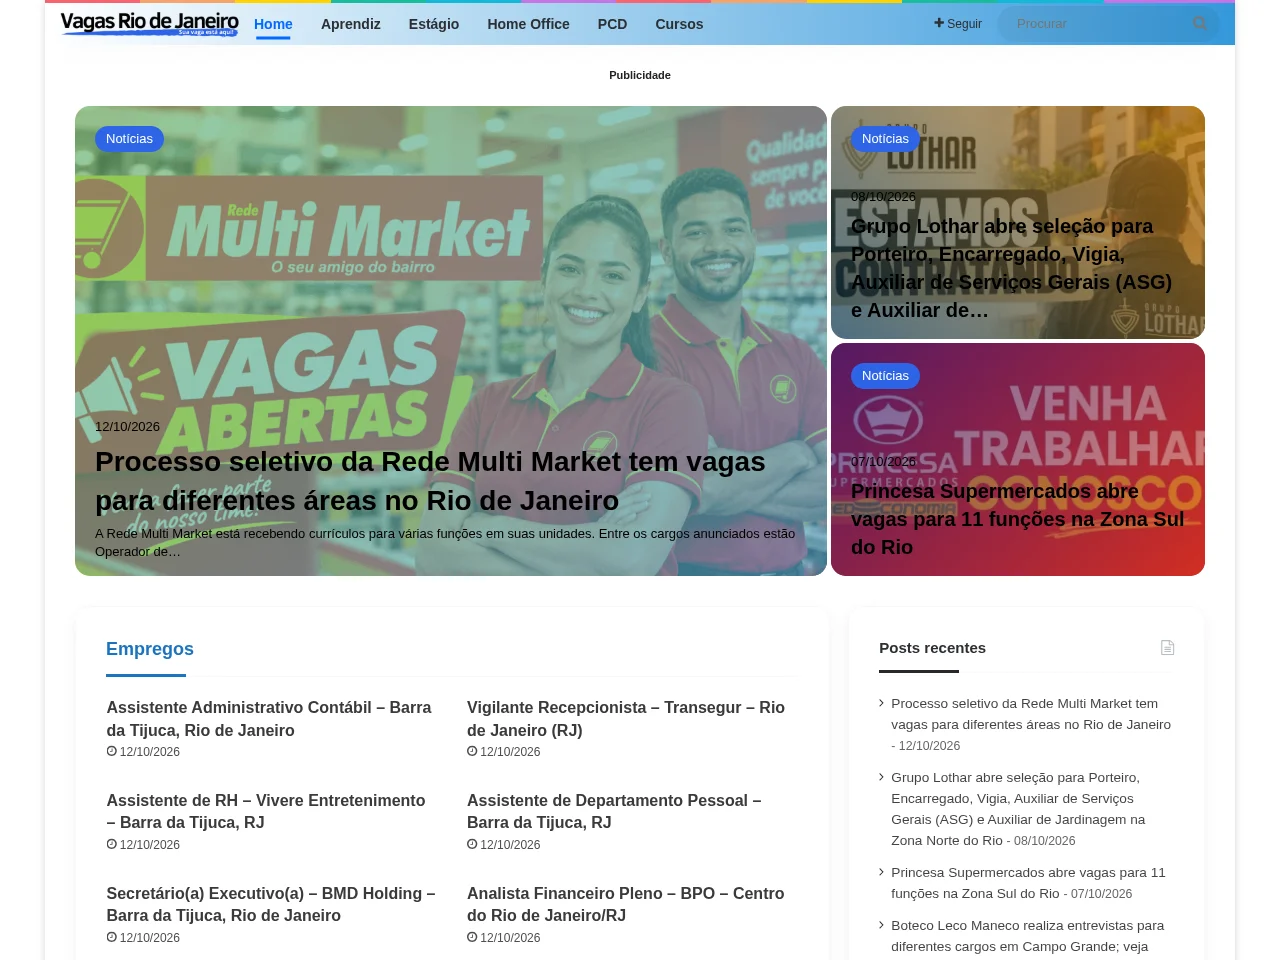
Task: Click Notícias badge on Princesa Supermercados card
Action: click(885, 376)
